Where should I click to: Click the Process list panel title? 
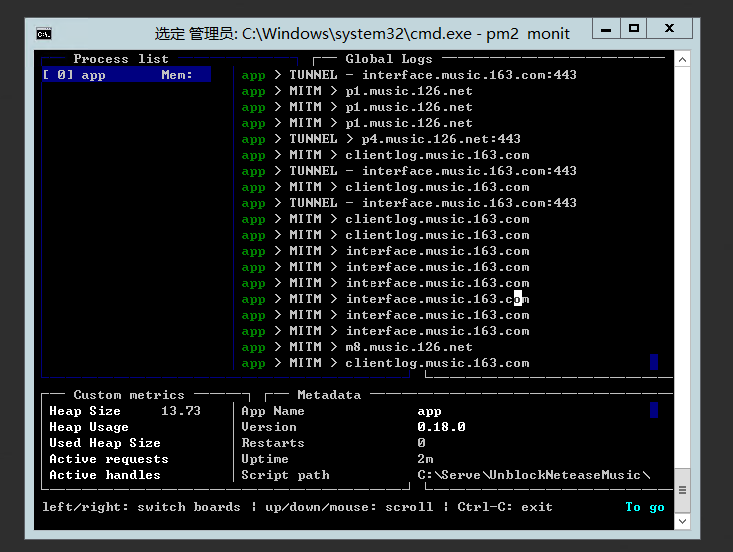(121, 59)
